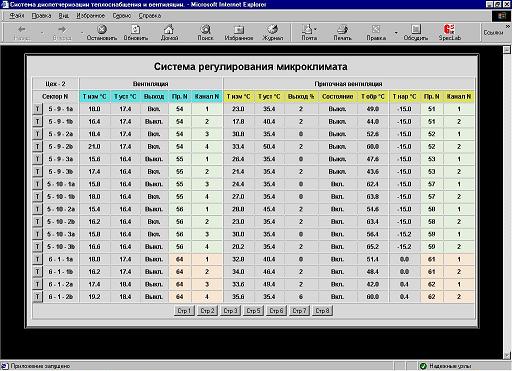Go to home page via Домой icon
Viewport: 512px width, 371px height.
tap(169, 30)
